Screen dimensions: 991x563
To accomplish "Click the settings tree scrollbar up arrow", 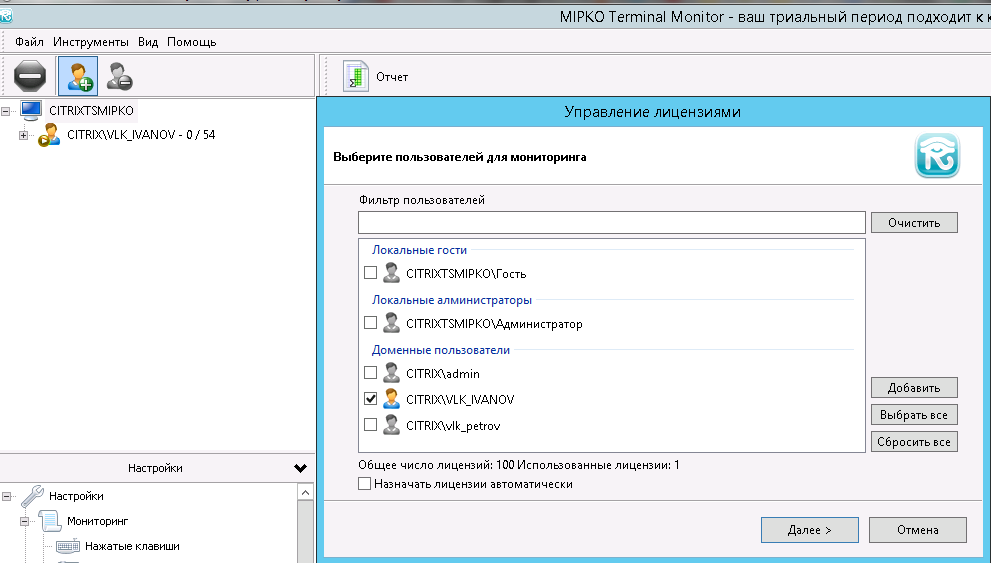I will [307, 493].
